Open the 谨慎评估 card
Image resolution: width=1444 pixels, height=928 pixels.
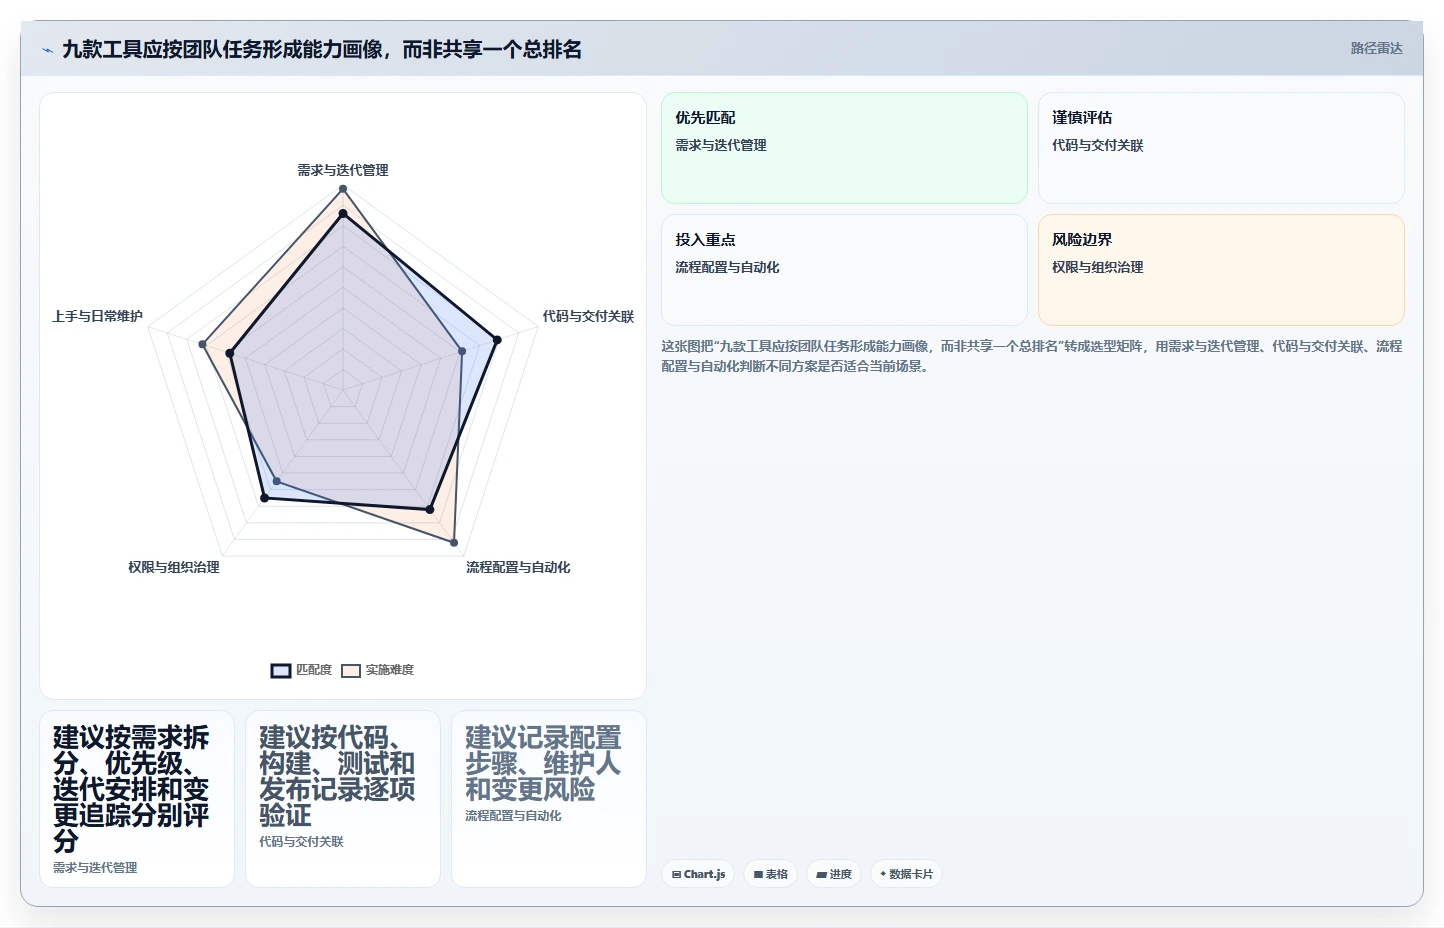click(x=1221, y=148)
